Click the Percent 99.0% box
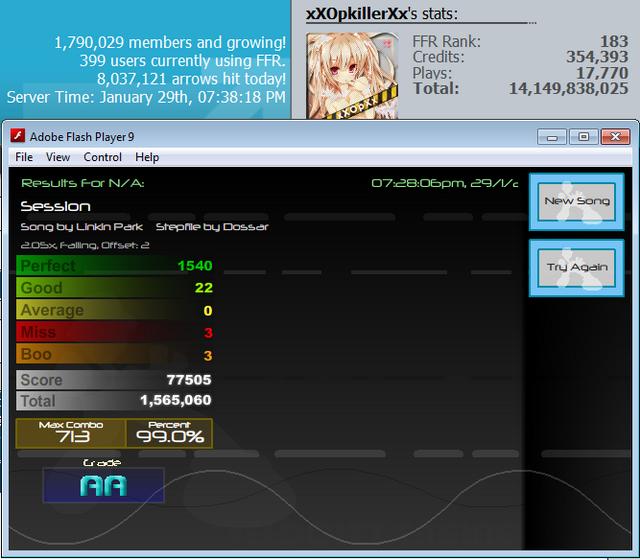 tap(169, 433)
